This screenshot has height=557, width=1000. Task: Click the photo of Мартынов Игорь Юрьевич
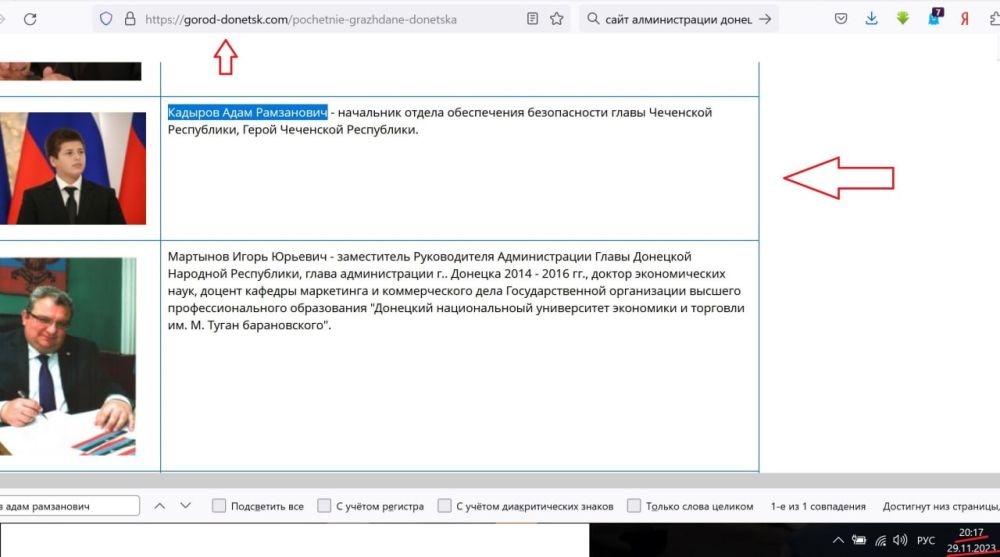click(70, 356)
